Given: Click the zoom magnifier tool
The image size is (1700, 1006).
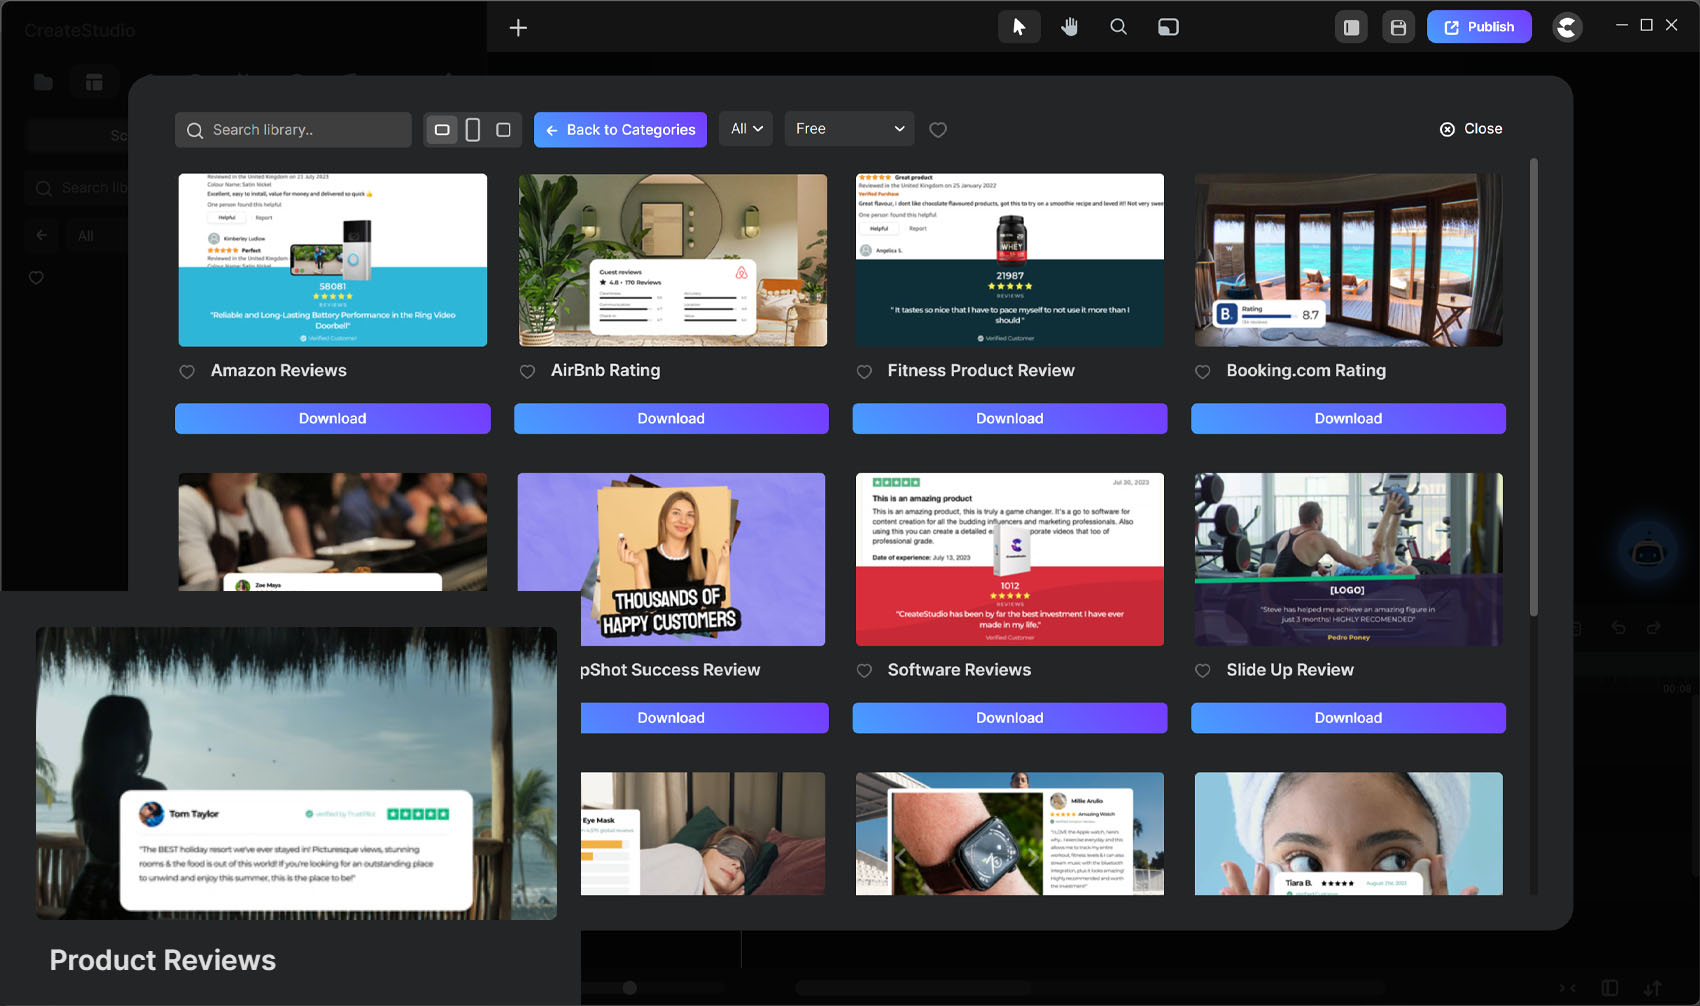Looking at the screenshot, I should click(1118, 27).
